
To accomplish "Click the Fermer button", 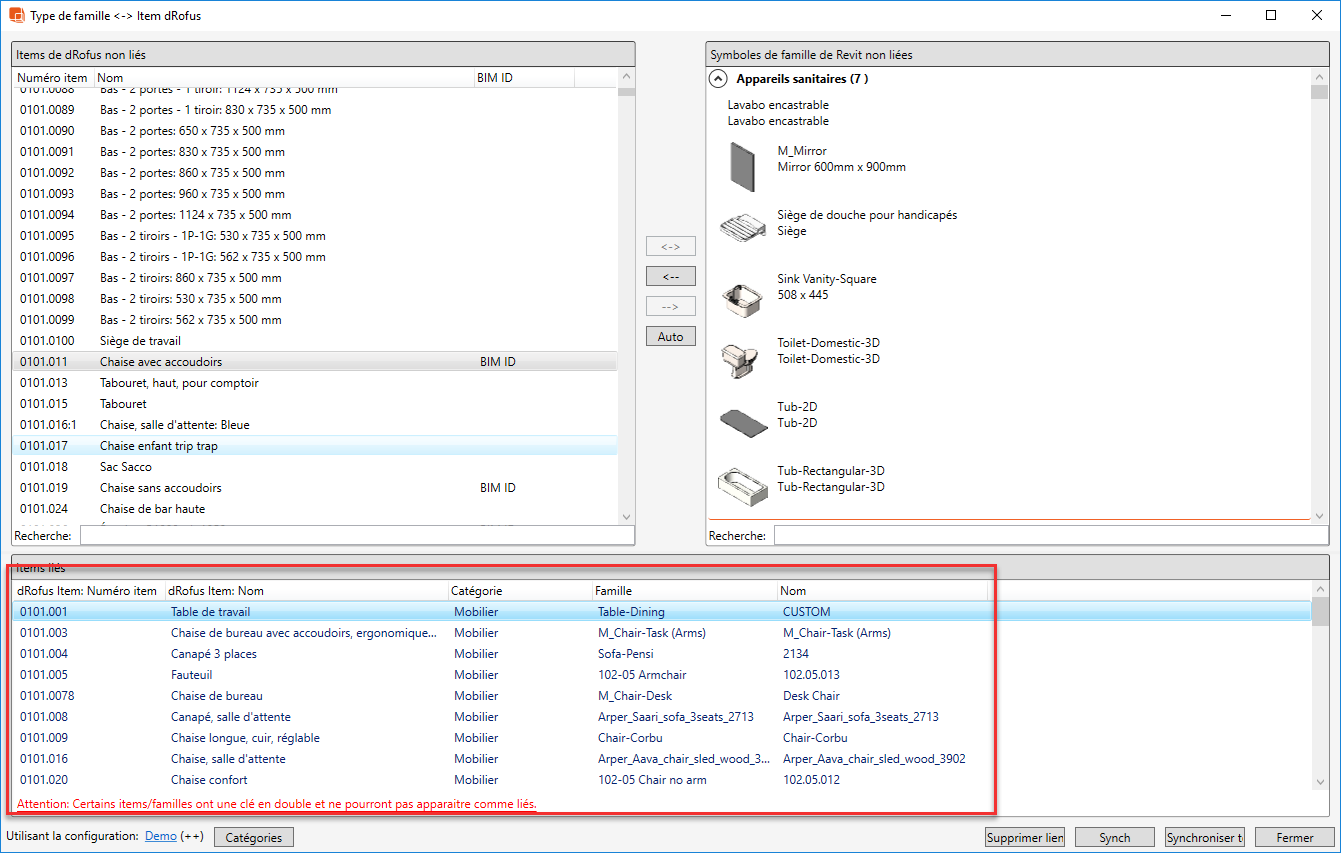I will pyautogui.click(x=1294, y=838).
